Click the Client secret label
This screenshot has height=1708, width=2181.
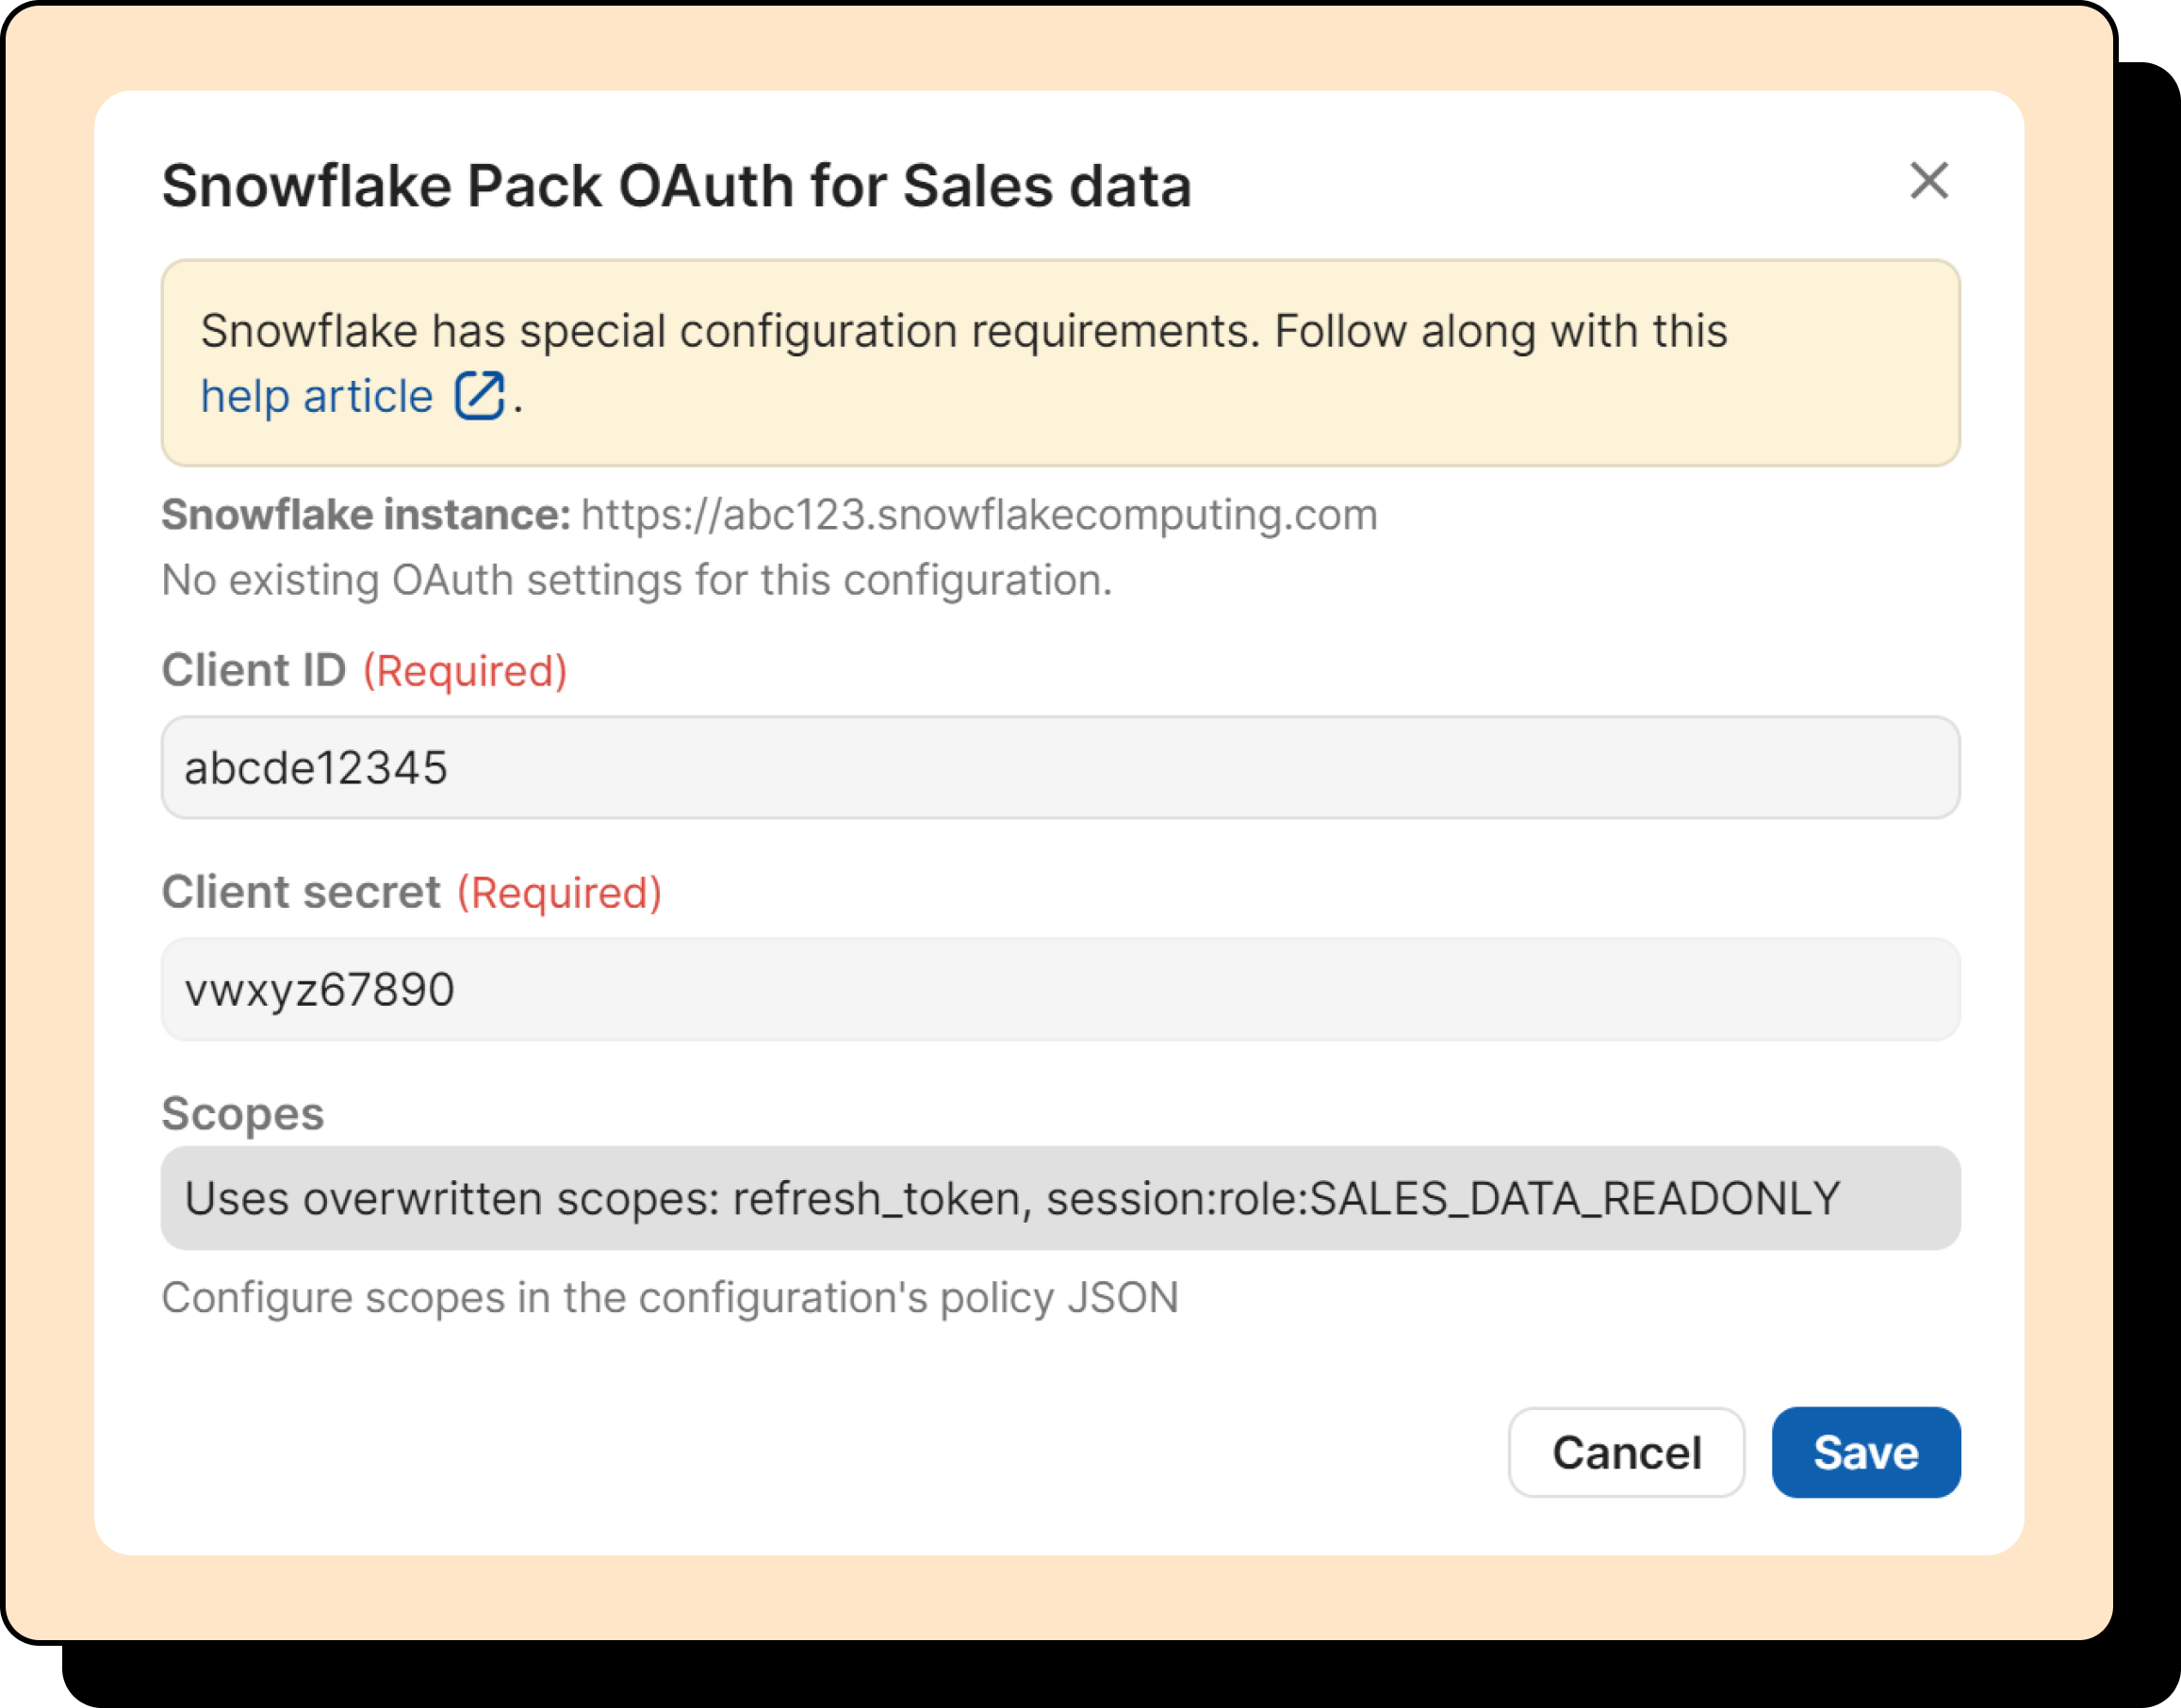pyautogui.click(x=301, y=892)
